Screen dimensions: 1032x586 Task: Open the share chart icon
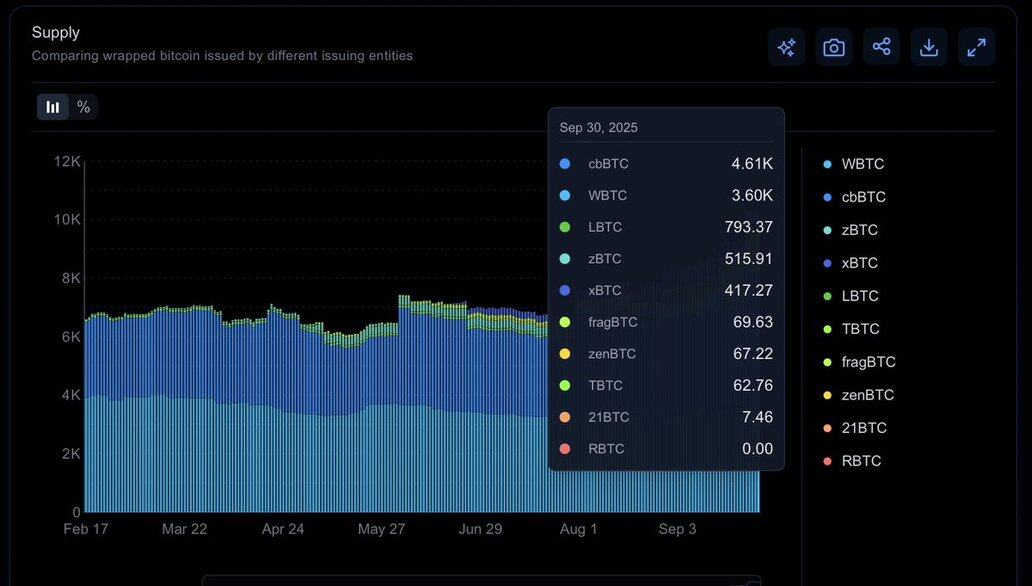pyautogui.click(x=881, y=47)
